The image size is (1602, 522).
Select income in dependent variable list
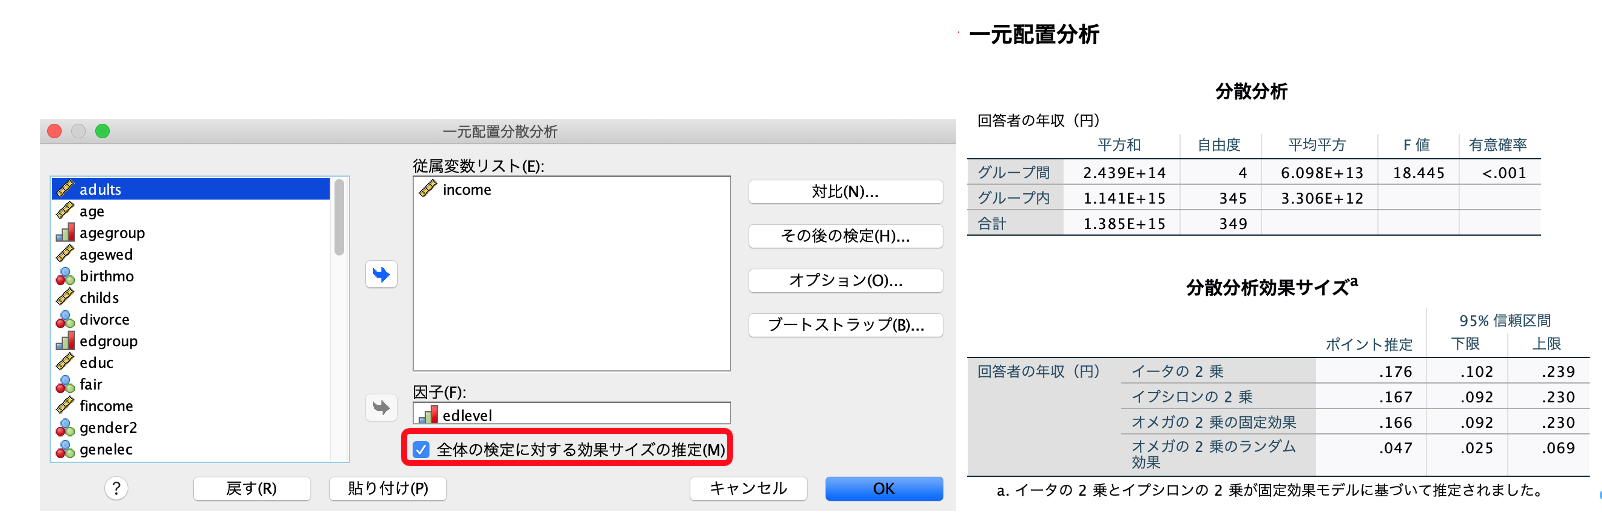pyautogui.click(x=571, y=189)
